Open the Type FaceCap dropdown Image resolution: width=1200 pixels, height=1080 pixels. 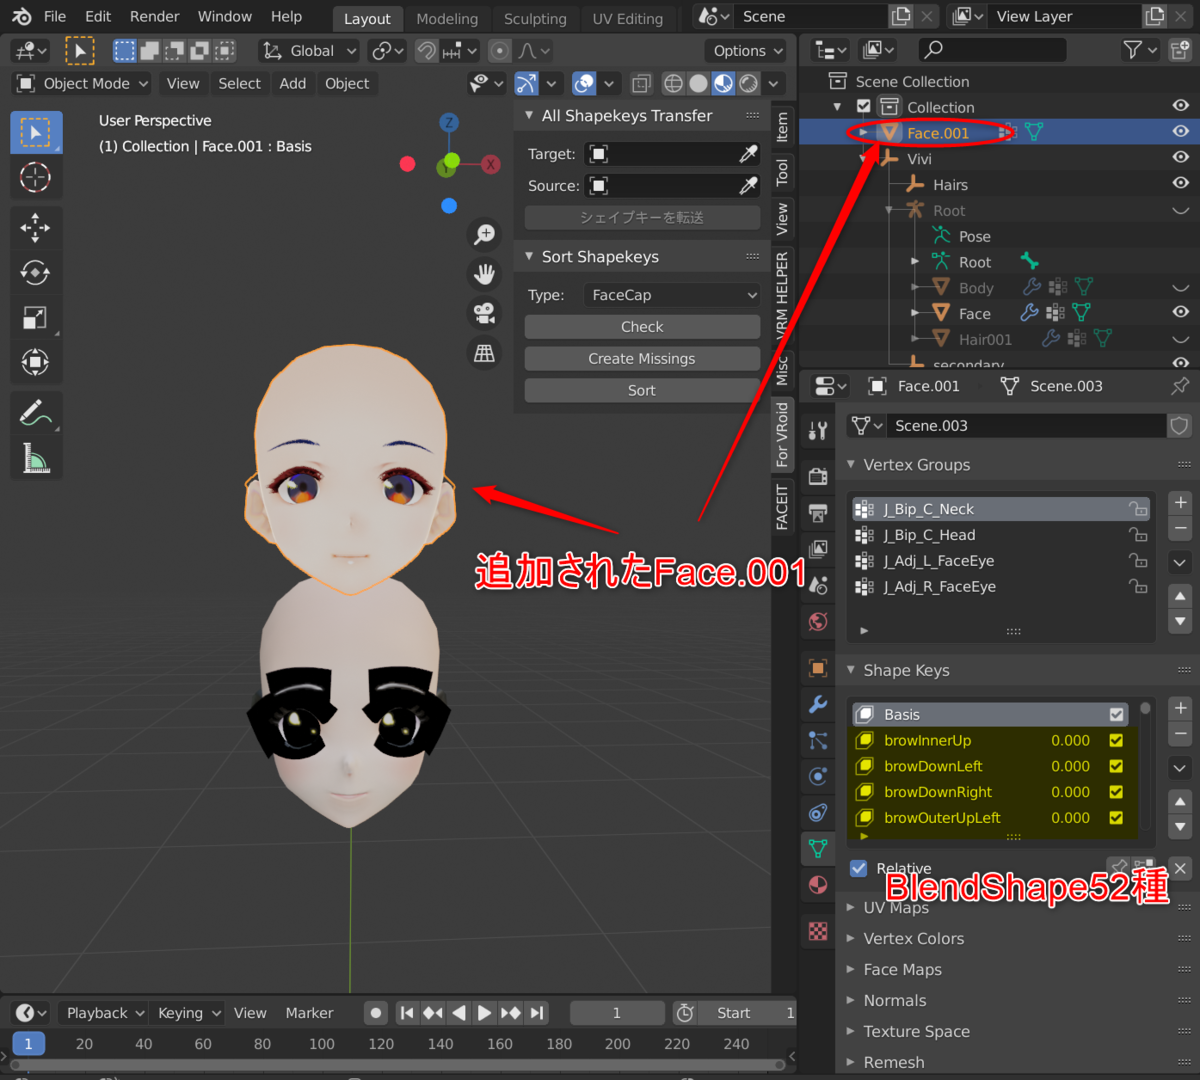click(x=673, y=295)
